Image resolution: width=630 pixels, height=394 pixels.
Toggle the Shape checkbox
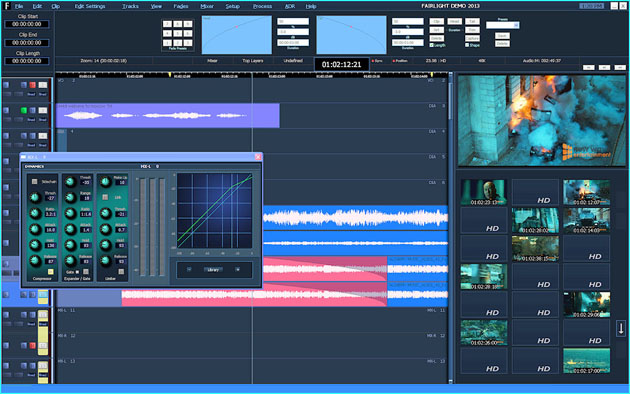pos(467,45)
